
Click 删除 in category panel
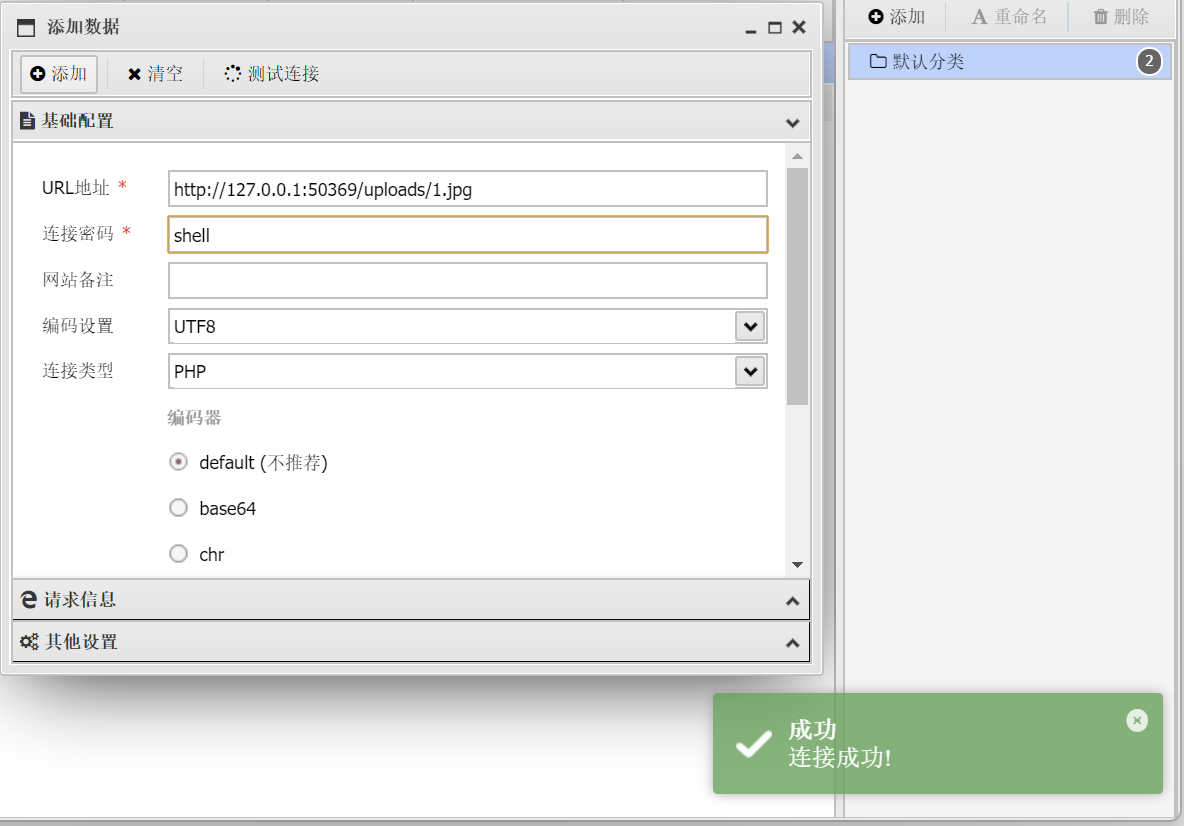(x=1121, y=17)
